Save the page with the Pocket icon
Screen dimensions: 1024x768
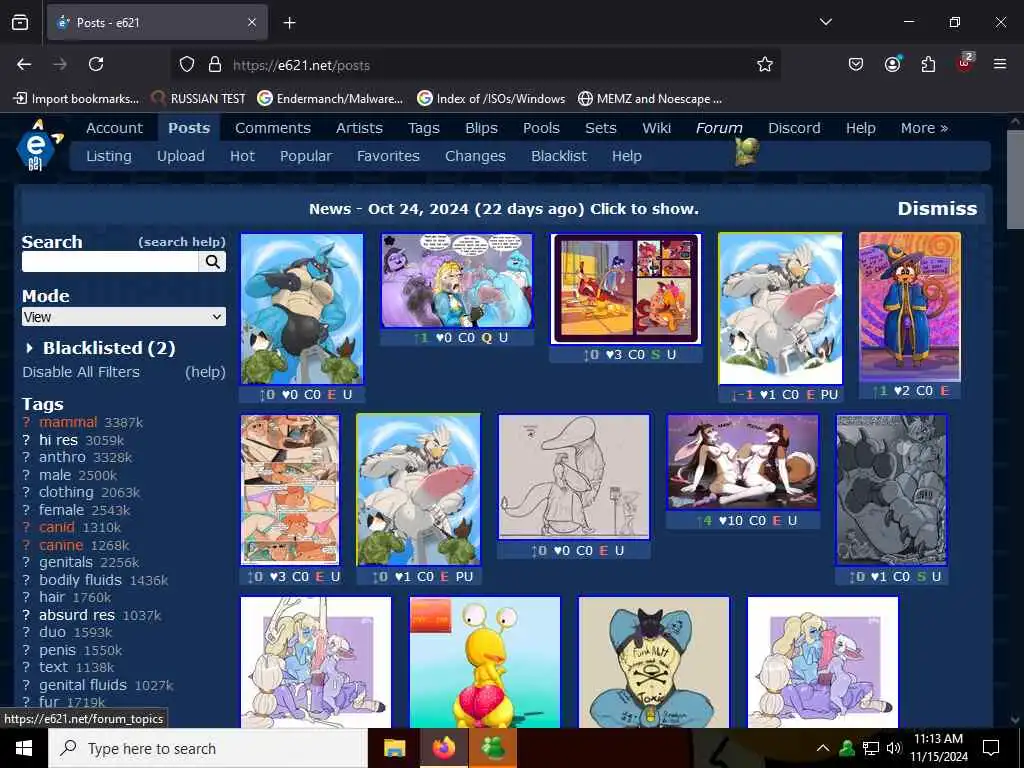[x=856, y=64]
